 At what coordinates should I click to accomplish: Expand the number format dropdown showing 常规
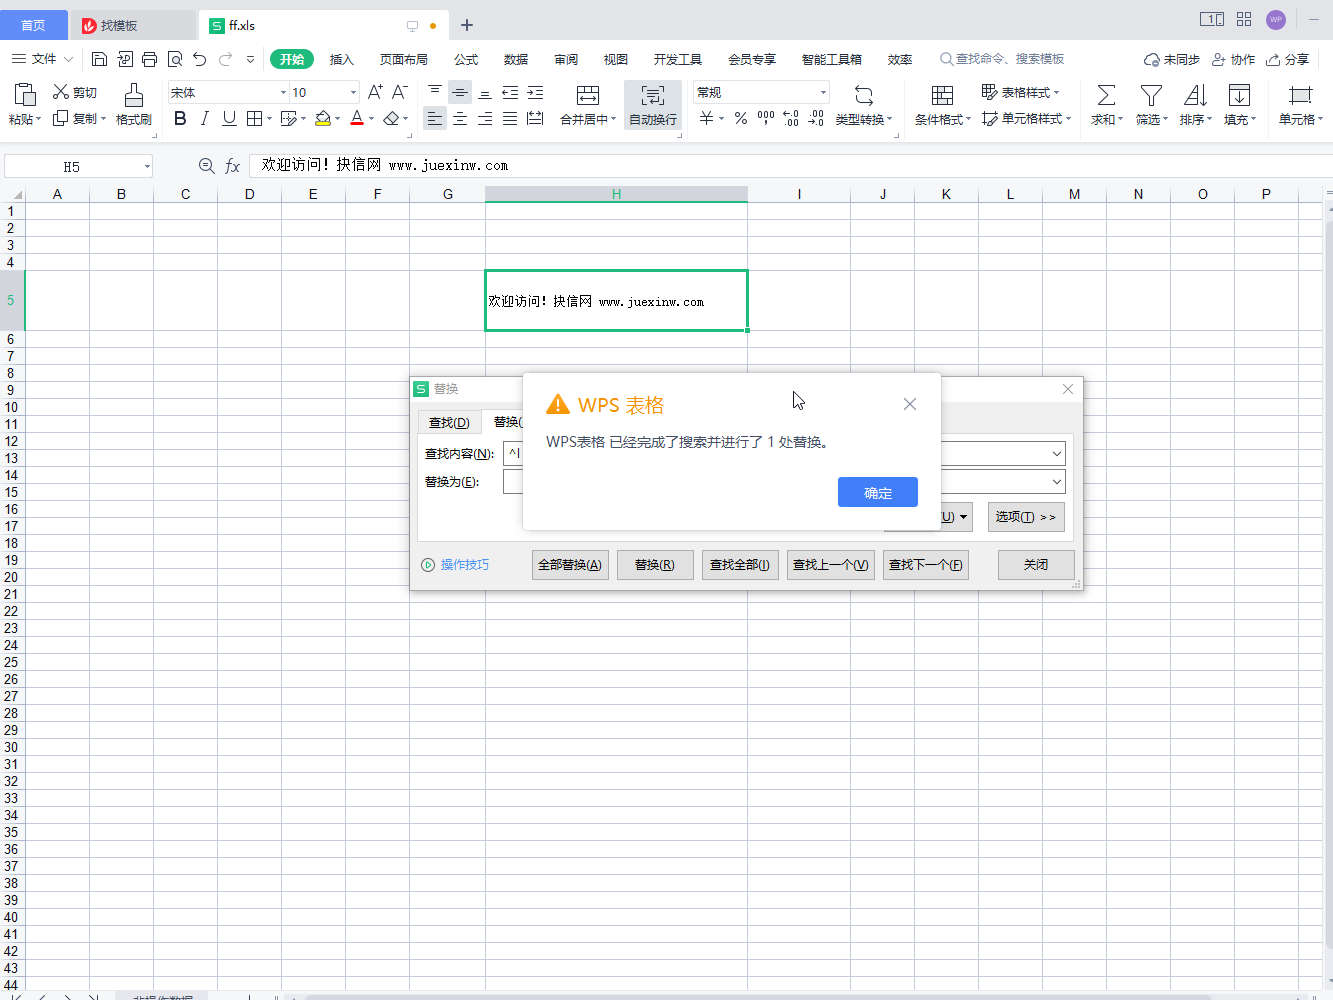[823, 93]
